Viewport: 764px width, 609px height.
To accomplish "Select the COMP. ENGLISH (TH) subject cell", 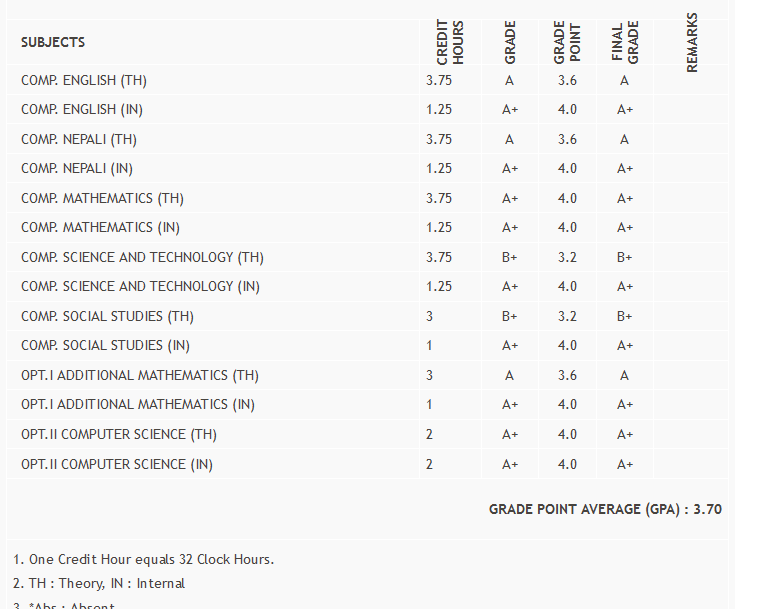I will coord(84,80).
